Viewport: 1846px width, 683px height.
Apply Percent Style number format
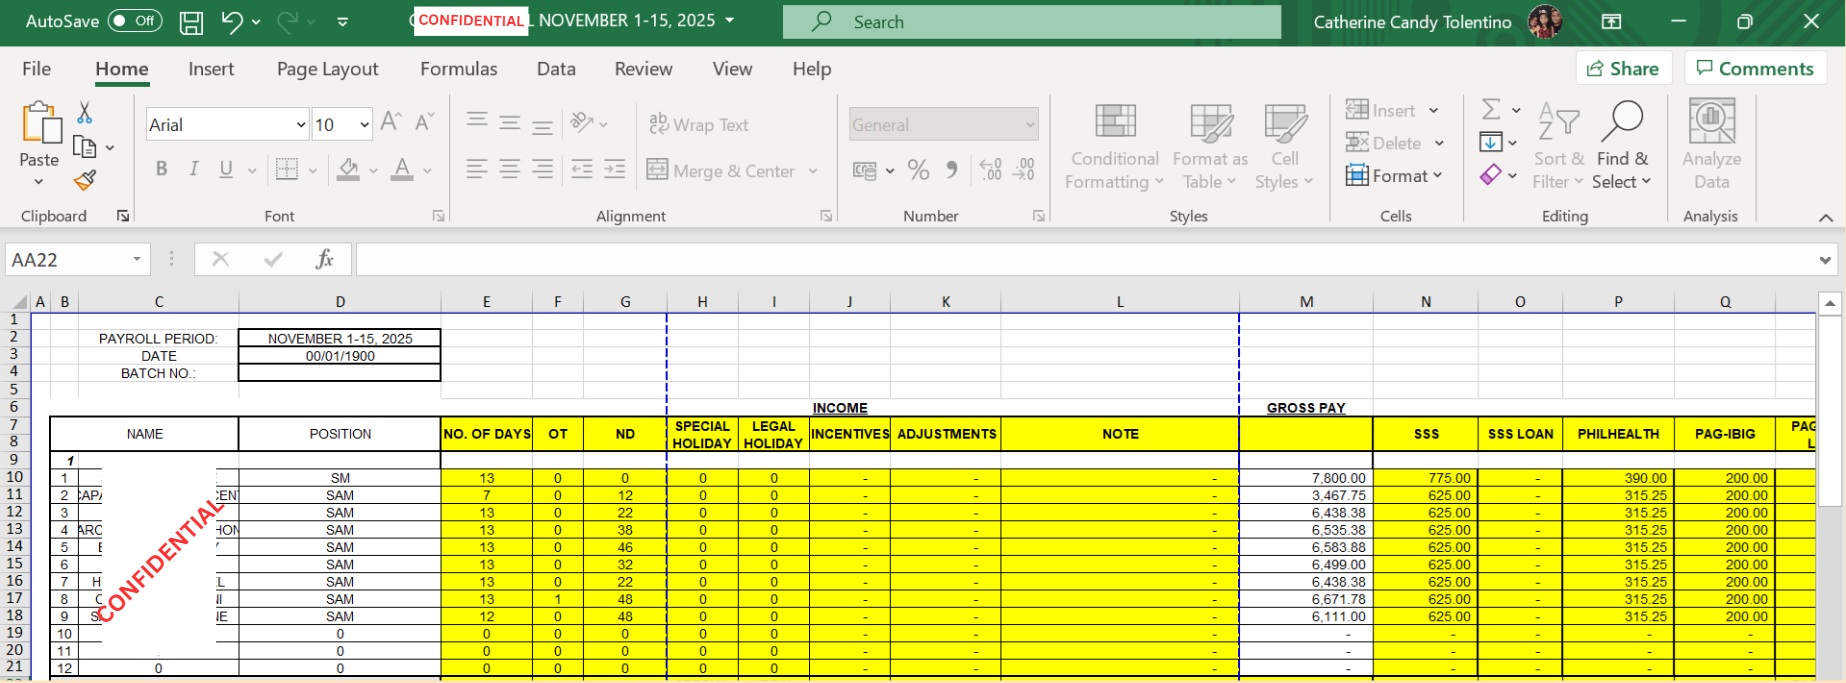pos(918,171)
